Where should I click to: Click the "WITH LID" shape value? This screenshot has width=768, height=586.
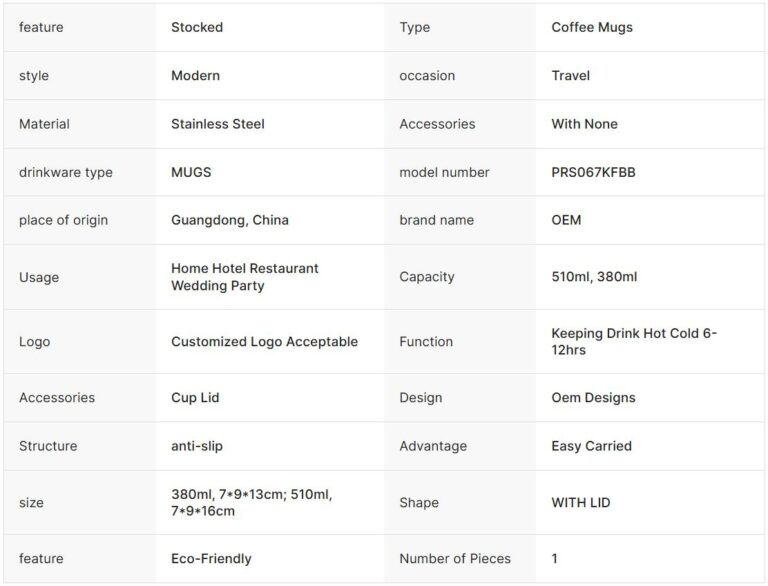[581, 503]
